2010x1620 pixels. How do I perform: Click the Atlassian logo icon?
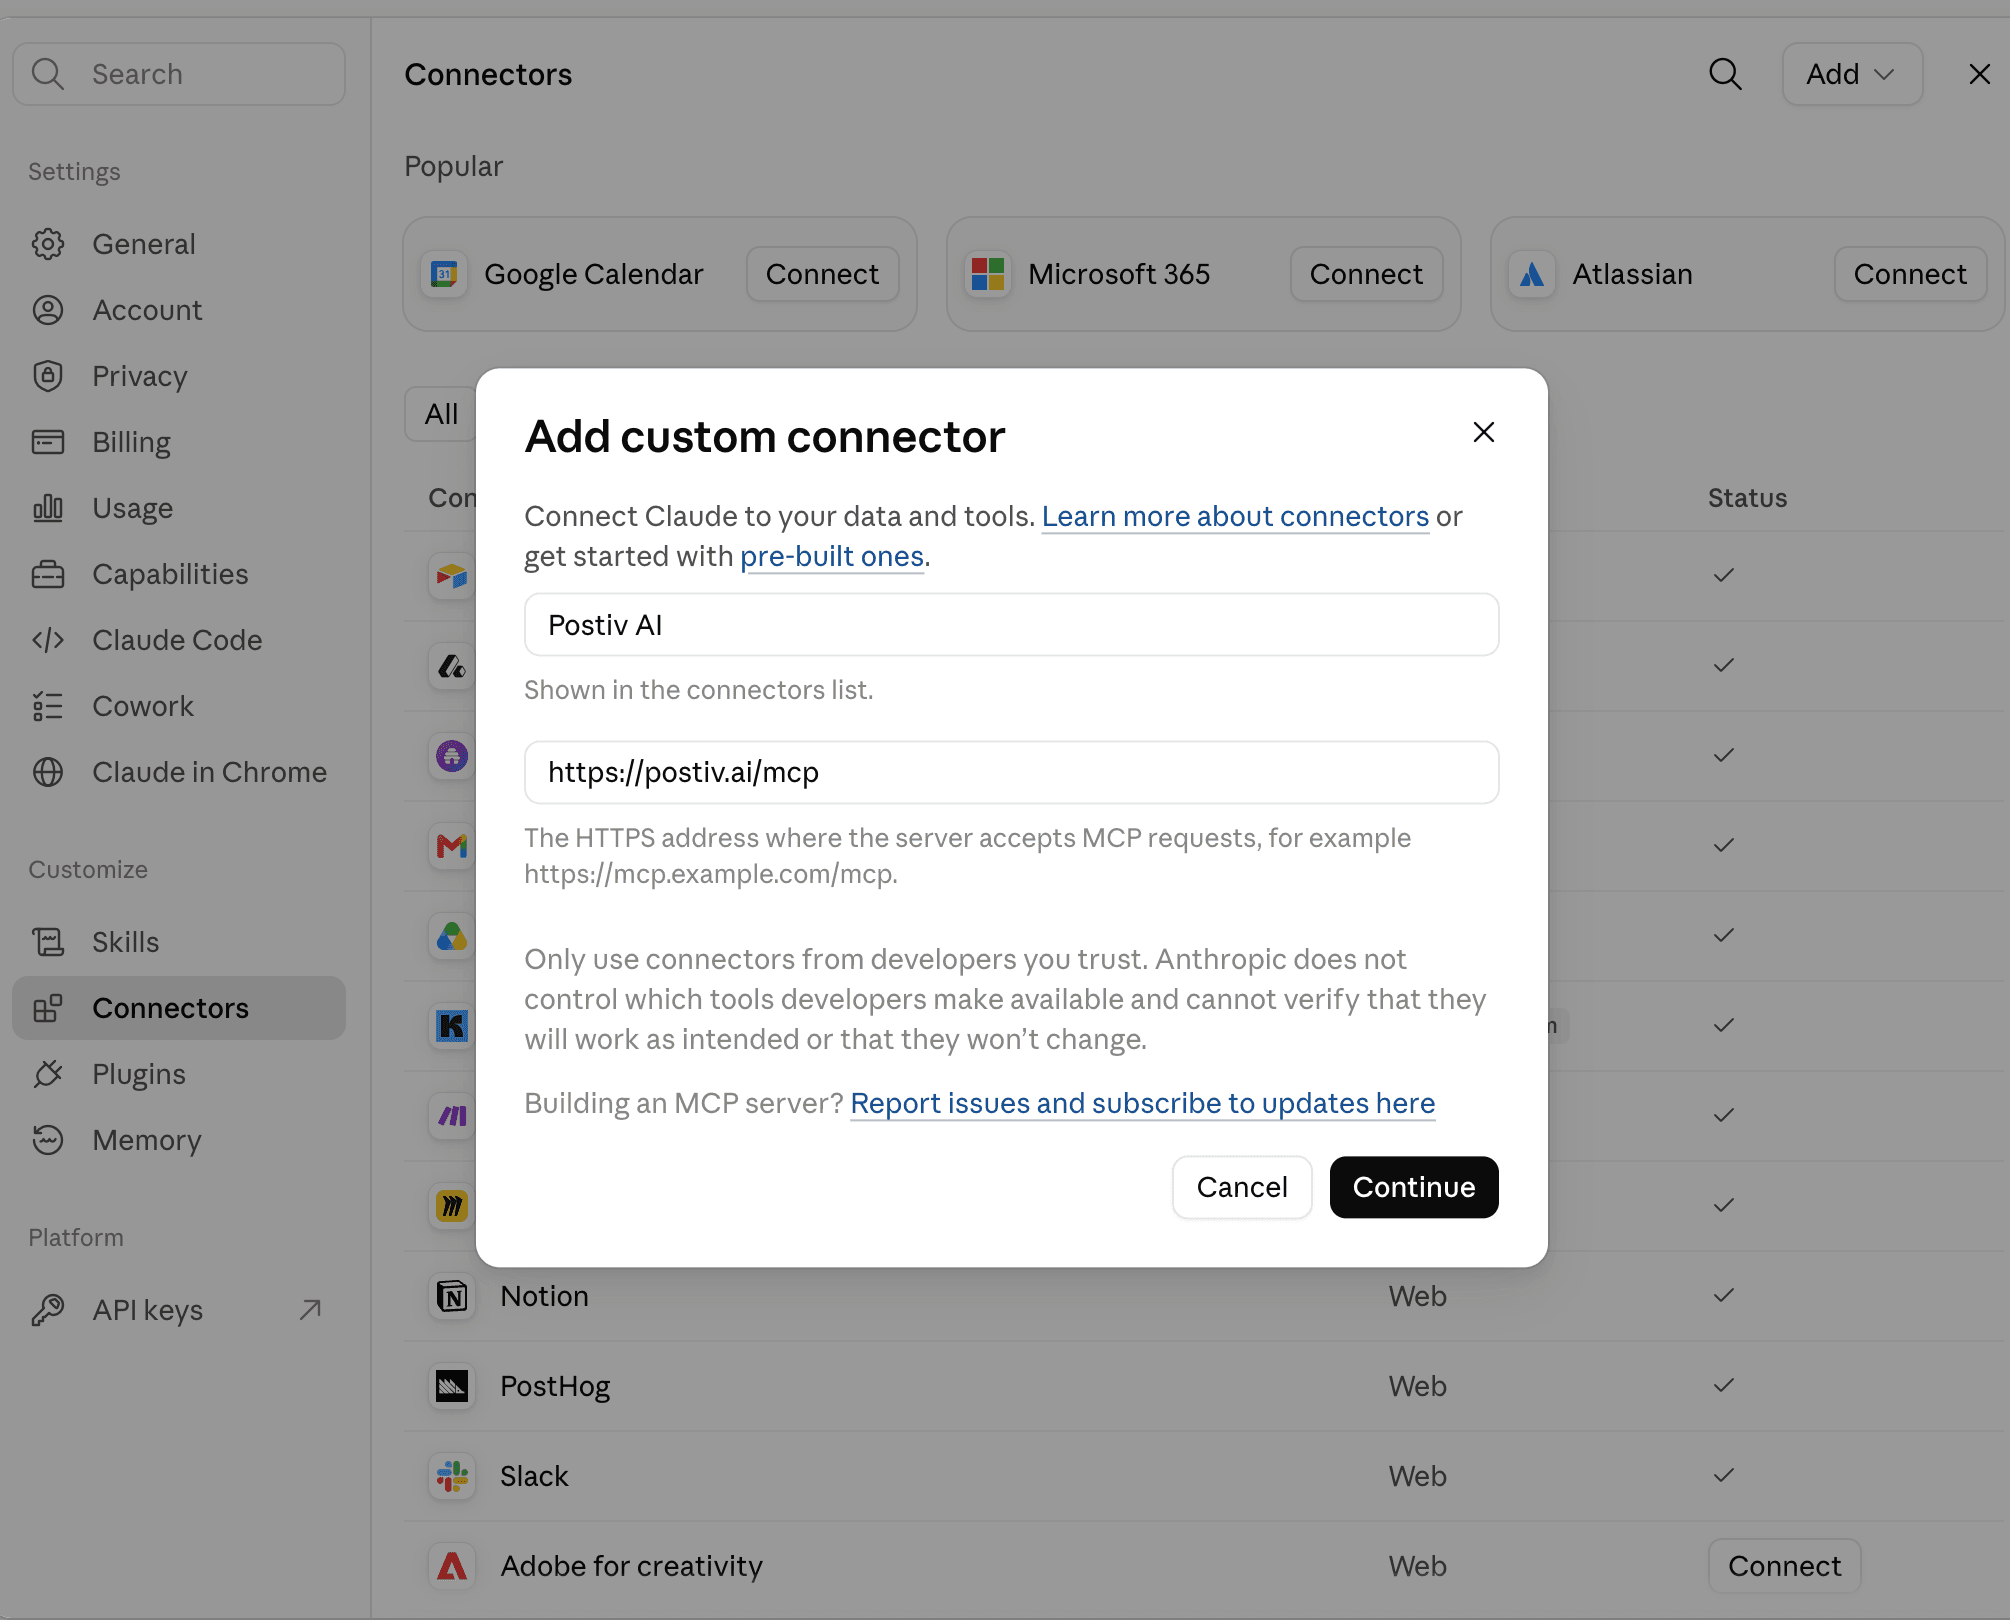coord(1532,274)
